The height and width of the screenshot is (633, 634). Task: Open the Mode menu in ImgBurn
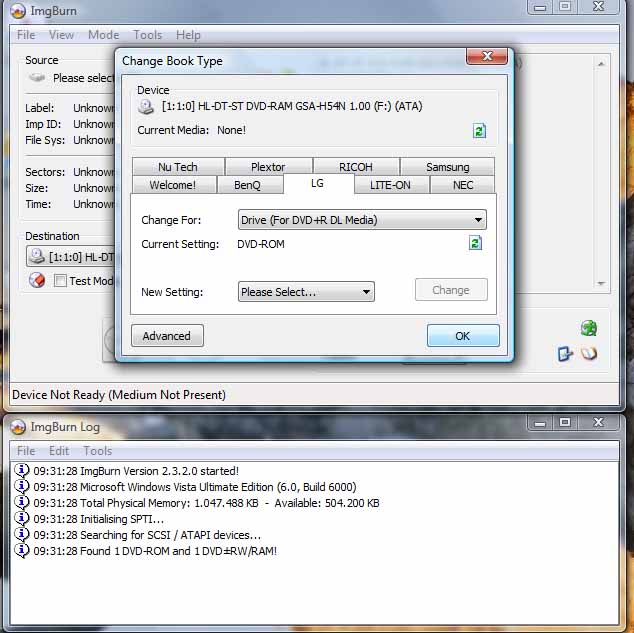click(x=104, y=35)
